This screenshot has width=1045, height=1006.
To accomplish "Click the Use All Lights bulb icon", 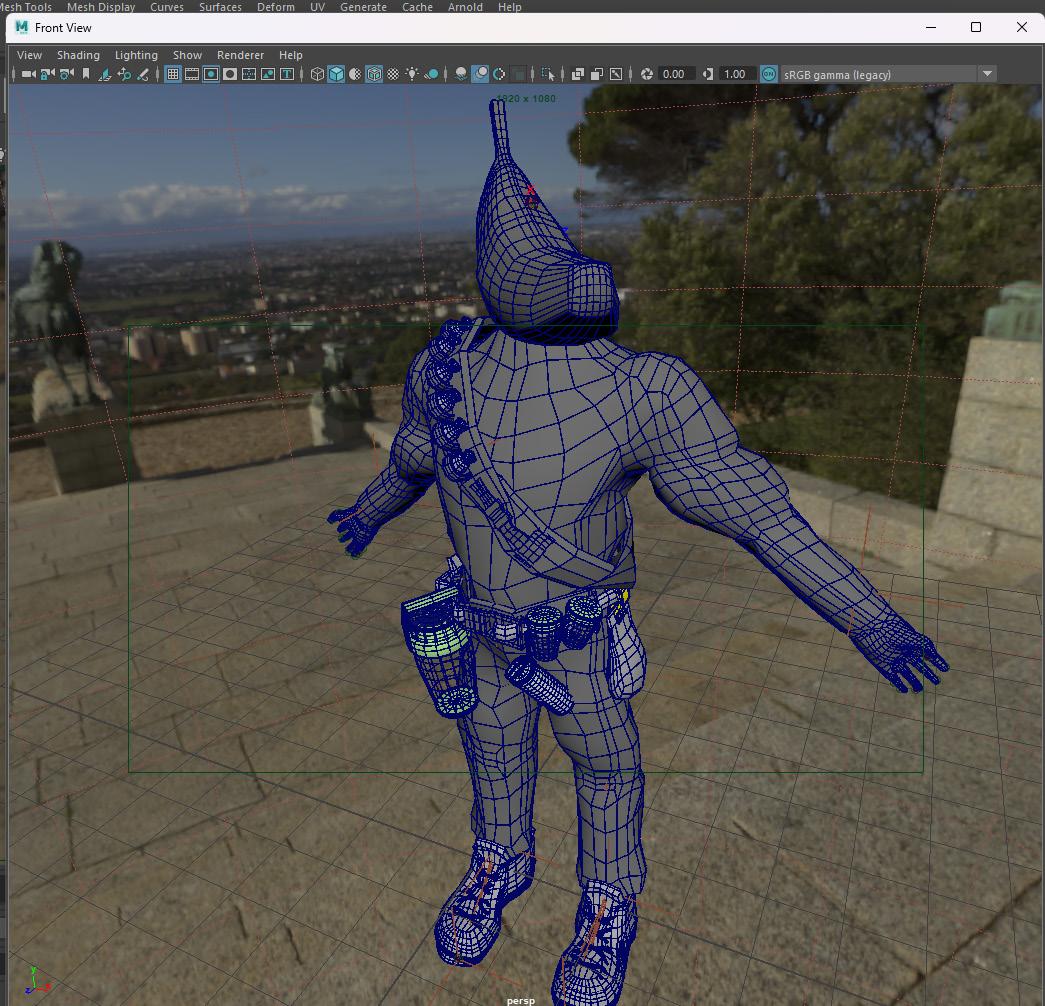I will (412, 74).
